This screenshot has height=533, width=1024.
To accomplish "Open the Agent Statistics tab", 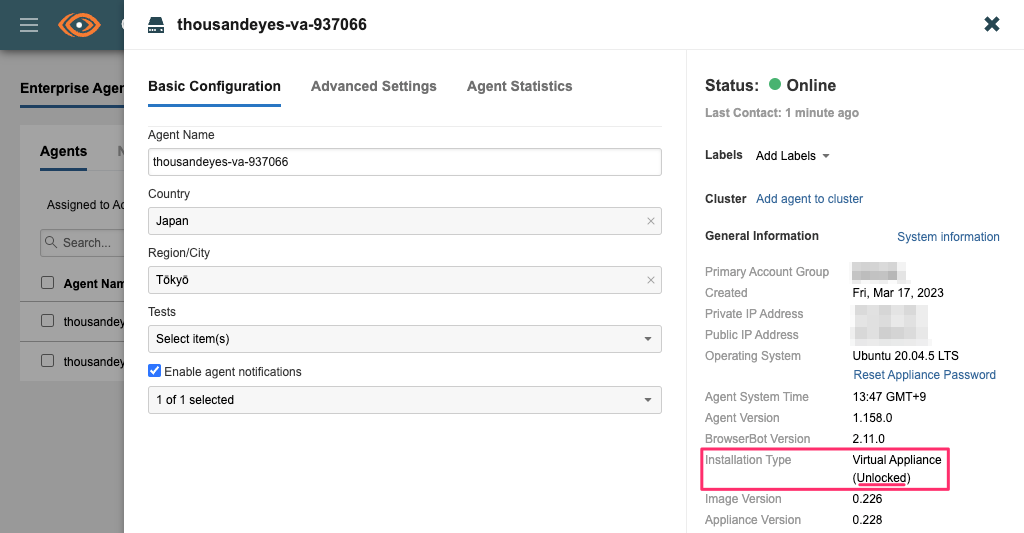I will 519,86.
